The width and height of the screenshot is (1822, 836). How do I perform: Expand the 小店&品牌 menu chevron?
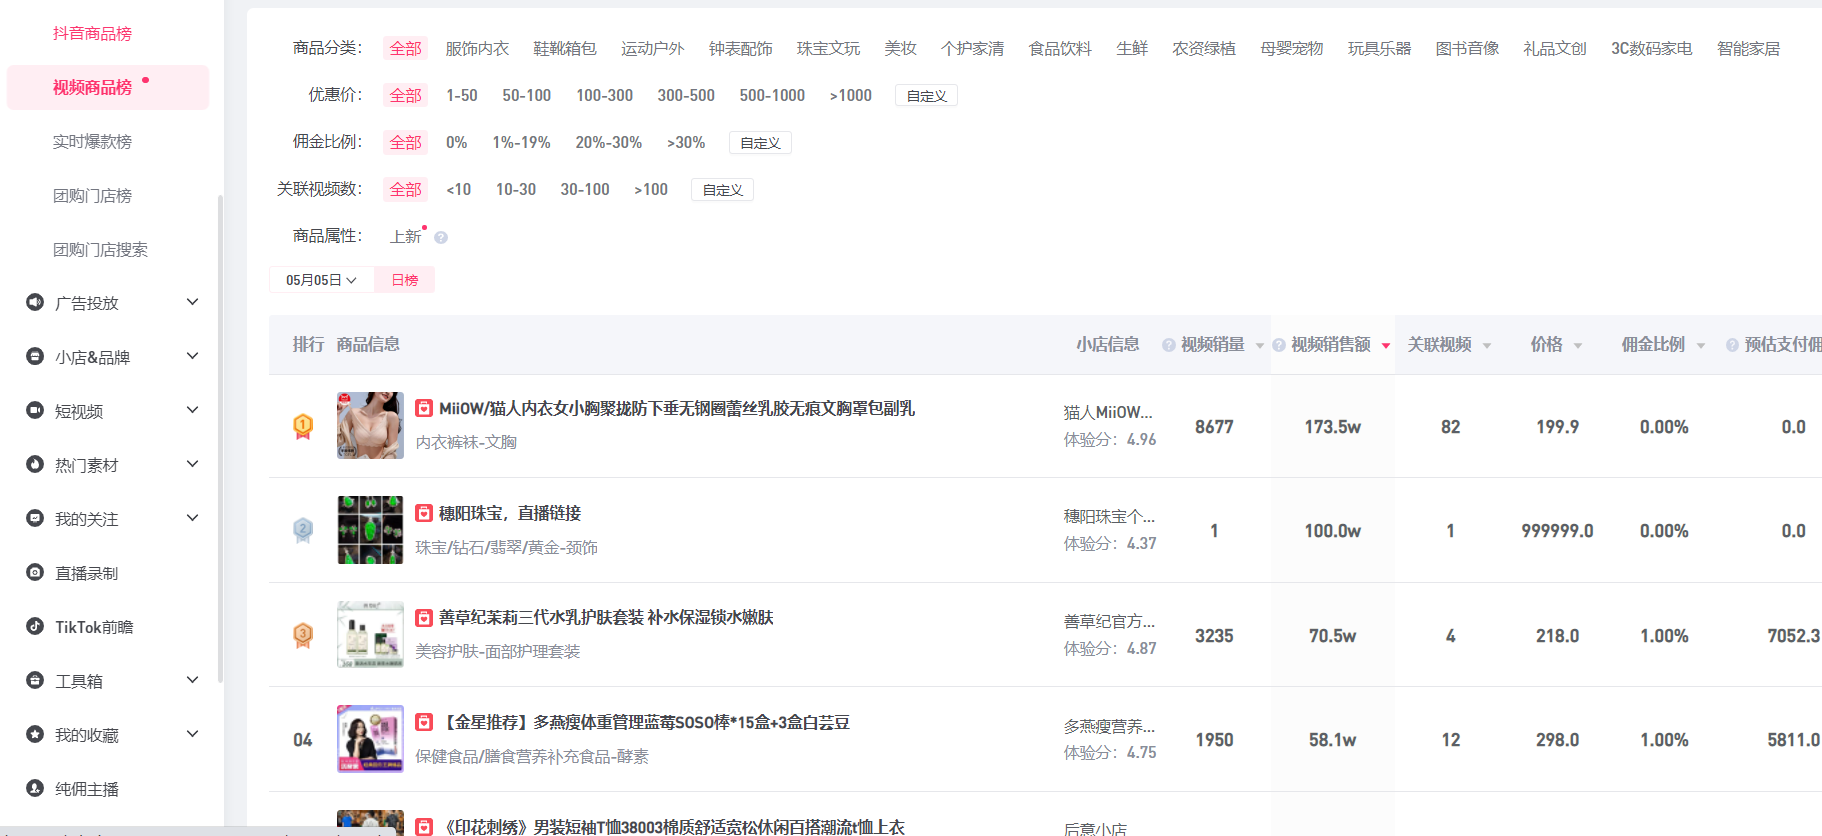pos(193,356)
